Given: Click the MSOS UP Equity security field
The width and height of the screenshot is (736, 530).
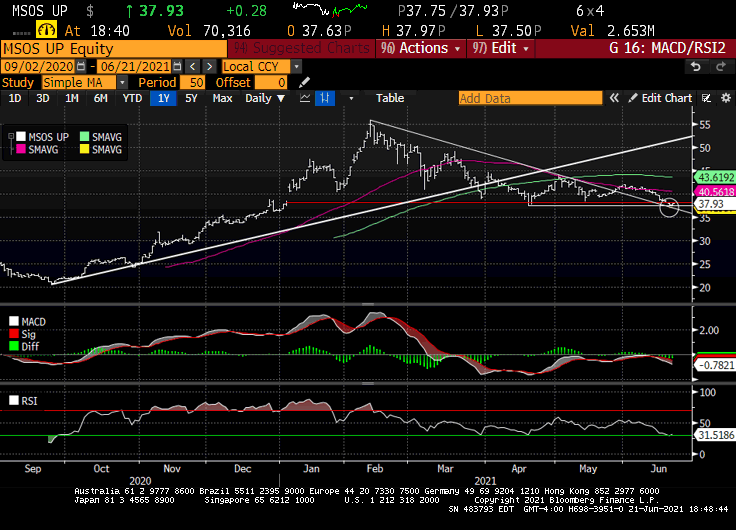Looking at the screenshot, I should (x=114, y=48).
